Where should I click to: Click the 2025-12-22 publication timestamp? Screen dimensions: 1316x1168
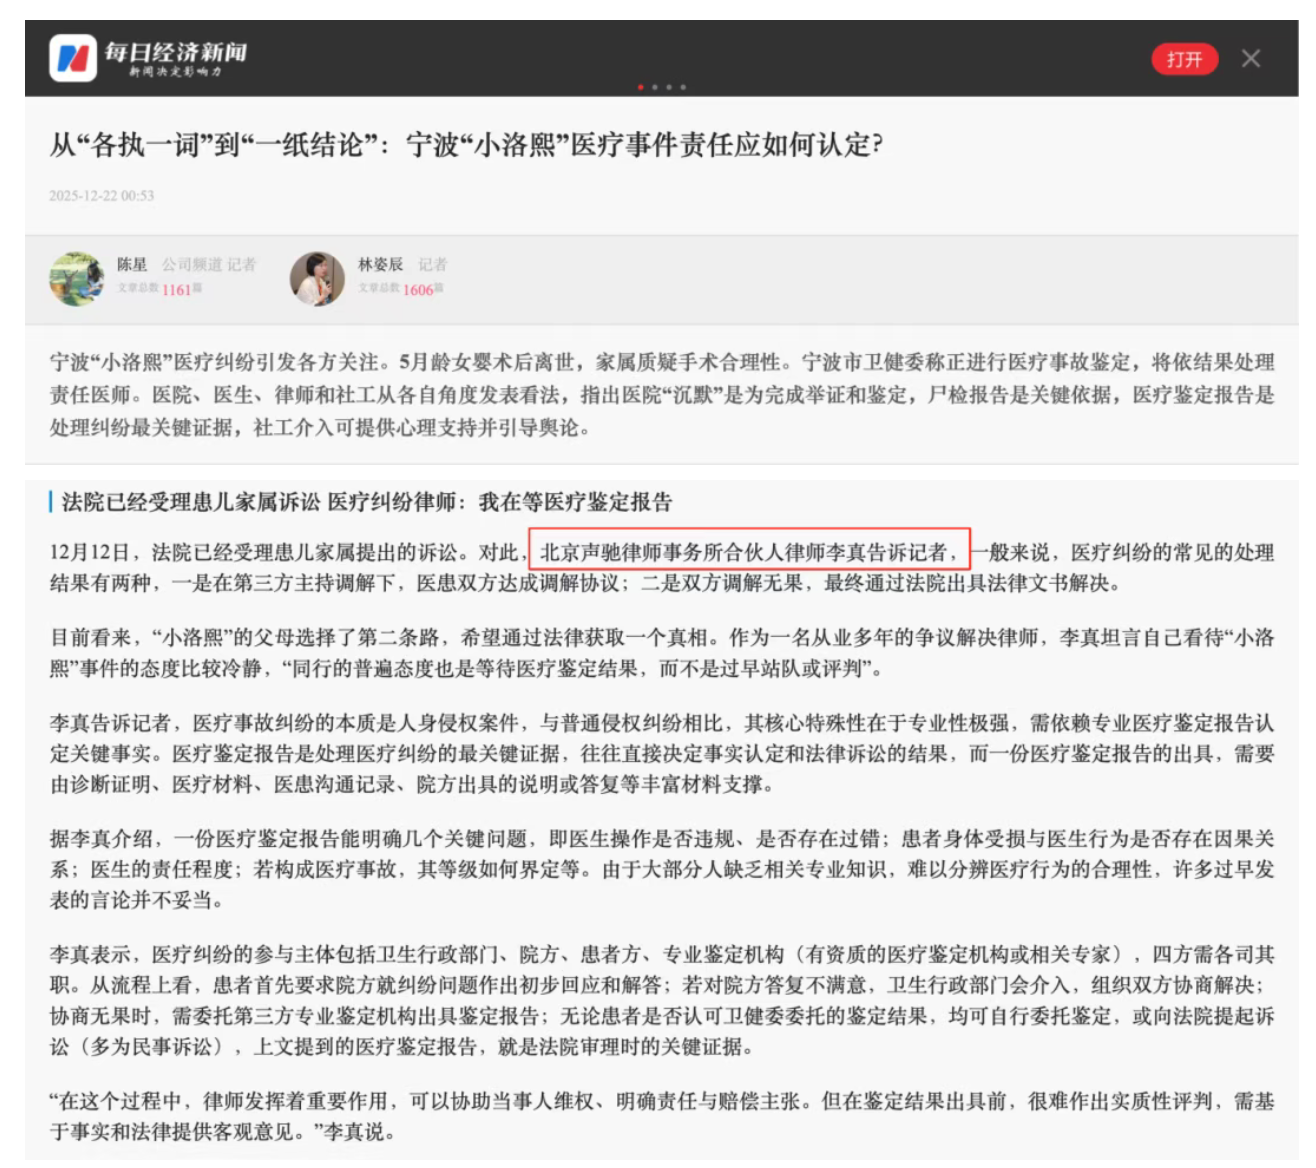click(102, 196)
